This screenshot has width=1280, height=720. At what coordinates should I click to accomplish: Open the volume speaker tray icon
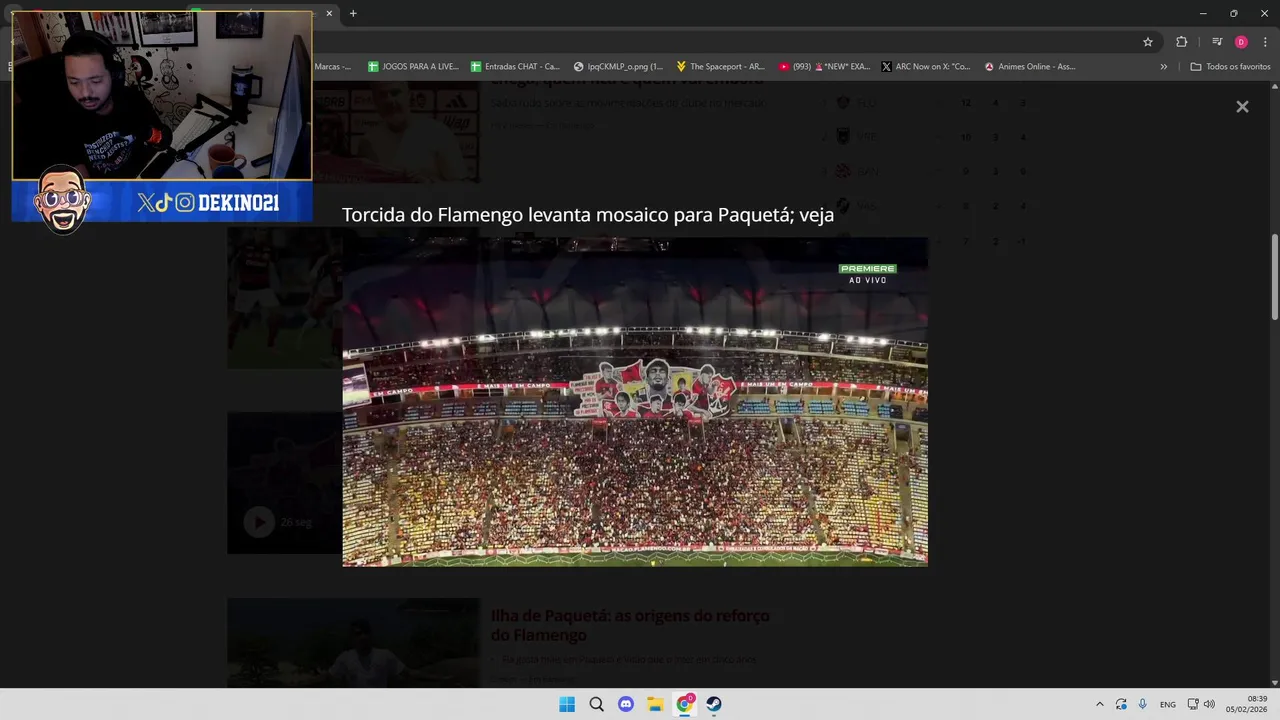[x=1209, y=704]
